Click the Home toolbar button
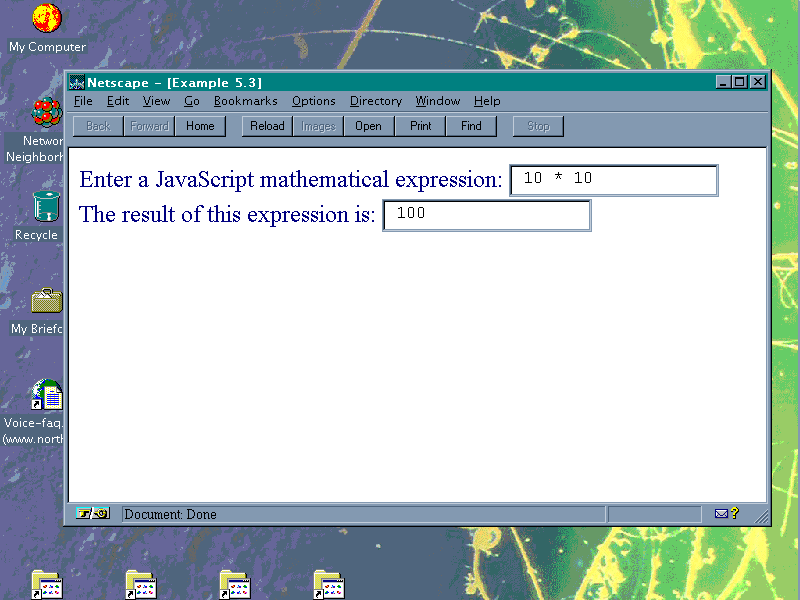 (x=200, y=126)
